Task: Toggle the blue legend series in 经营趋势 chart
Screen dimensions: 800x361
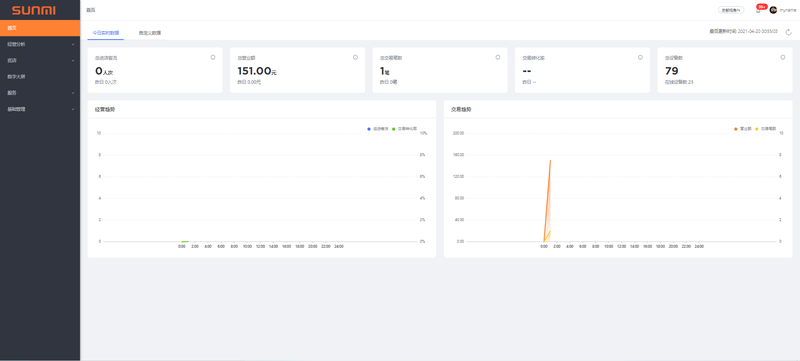Action: tap(378, 129)
